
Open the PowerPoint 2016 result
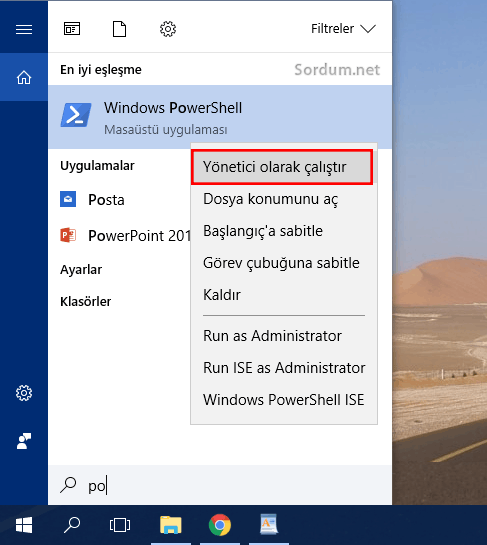coord(119,236)
